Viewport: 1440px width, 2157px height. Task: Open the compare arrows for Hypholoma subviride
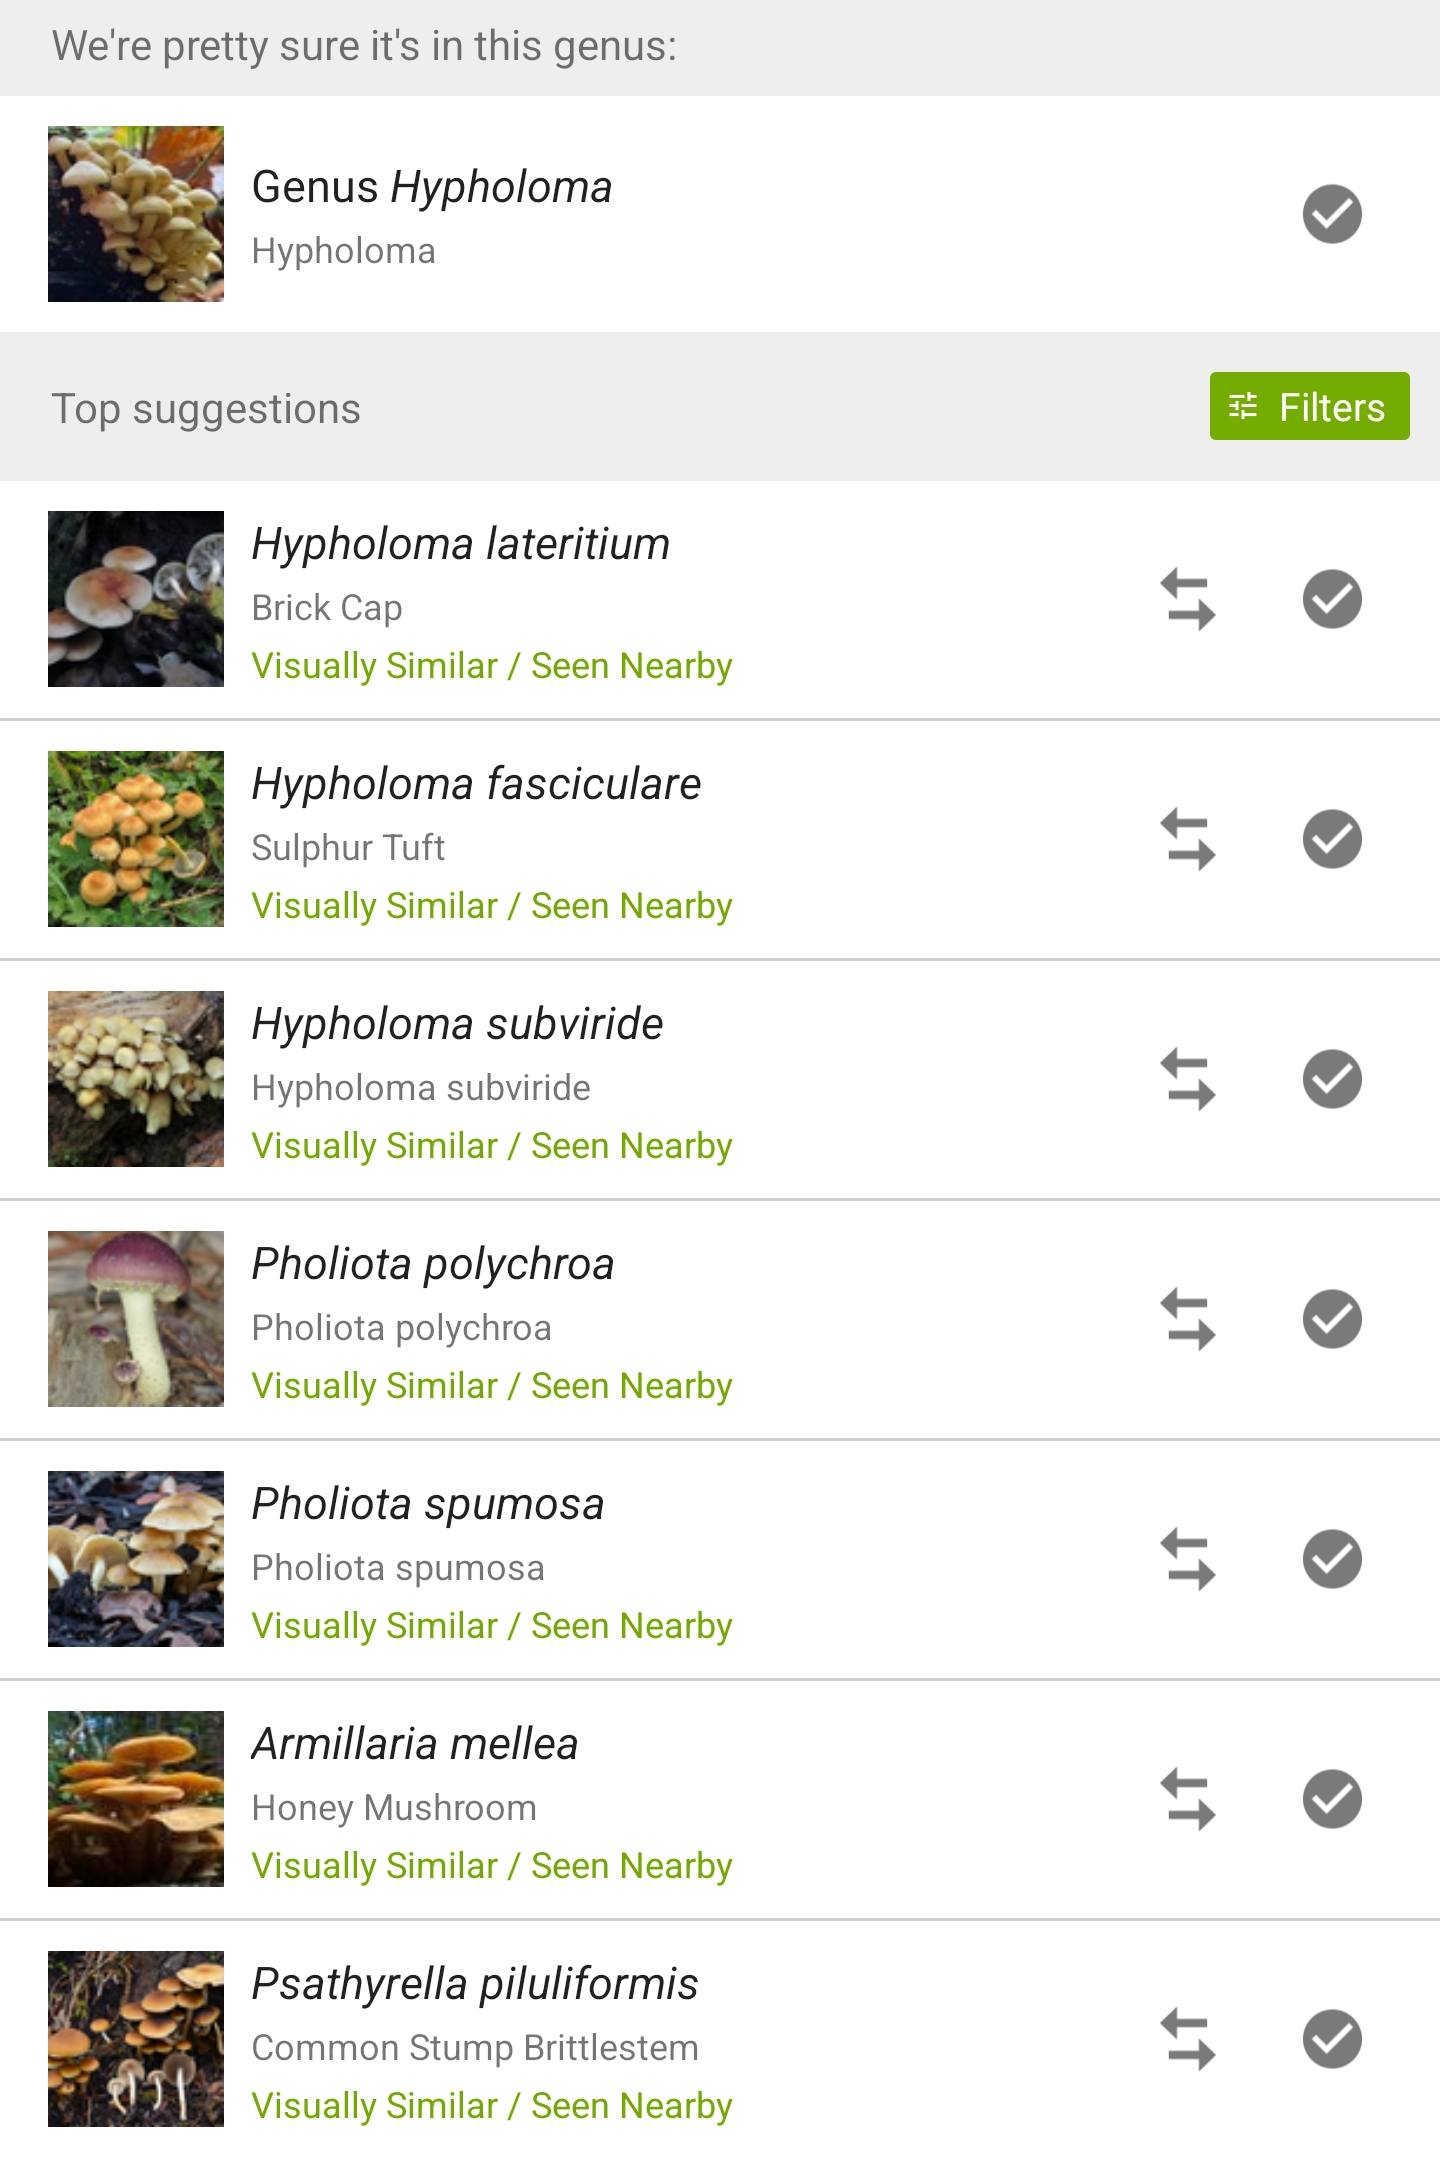[1188, 1079]
